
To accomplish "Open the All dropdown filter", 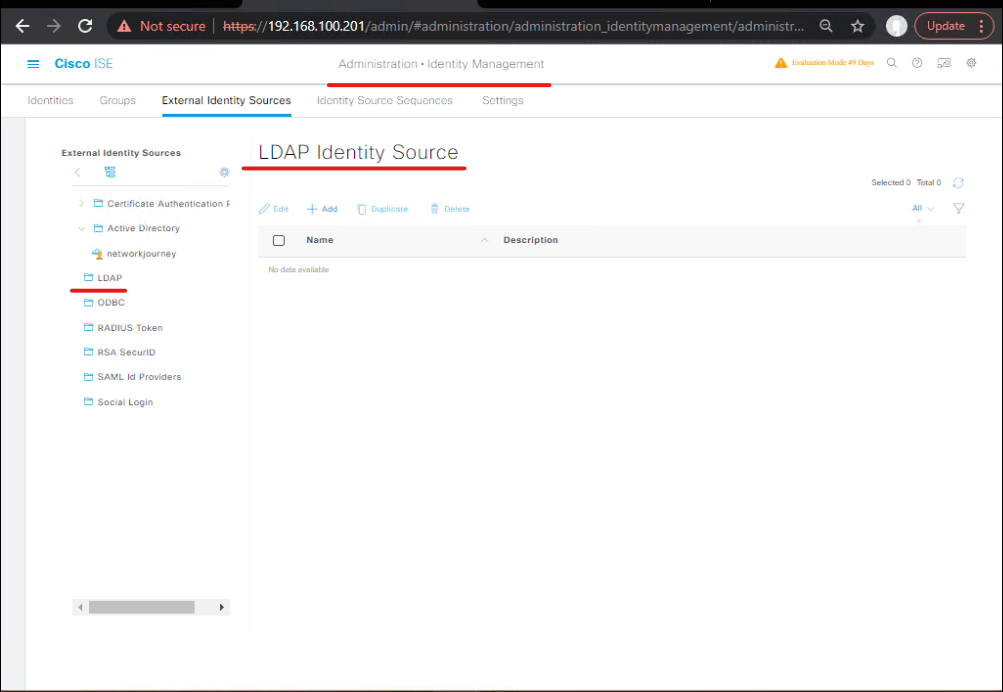I will [x=922, y=208].
